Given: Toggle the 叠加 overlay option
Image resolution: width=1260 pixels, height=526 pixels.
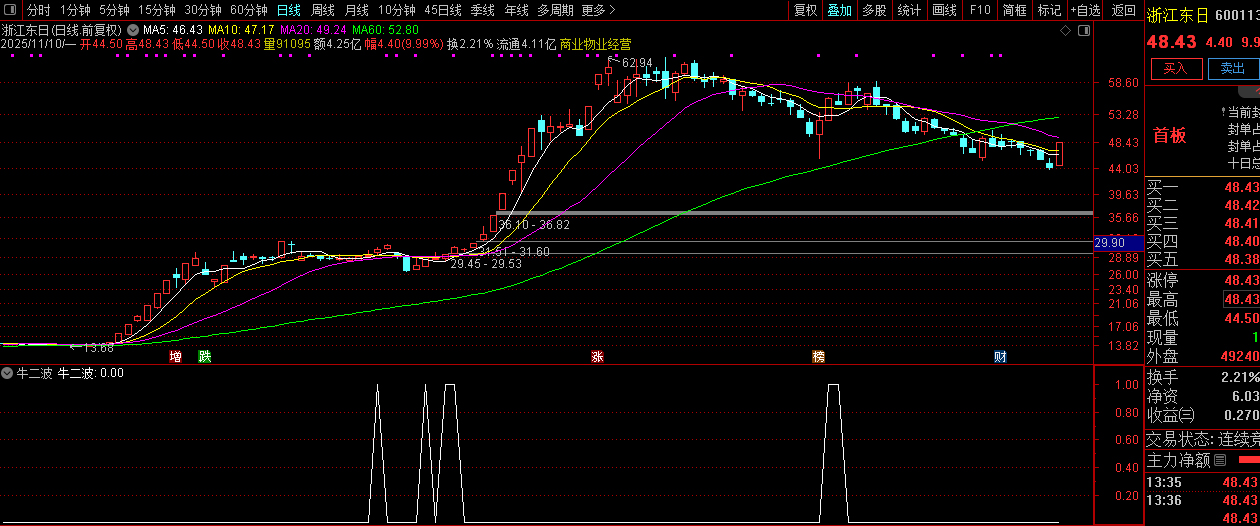Looking at the screenshot, I should 839,10.
